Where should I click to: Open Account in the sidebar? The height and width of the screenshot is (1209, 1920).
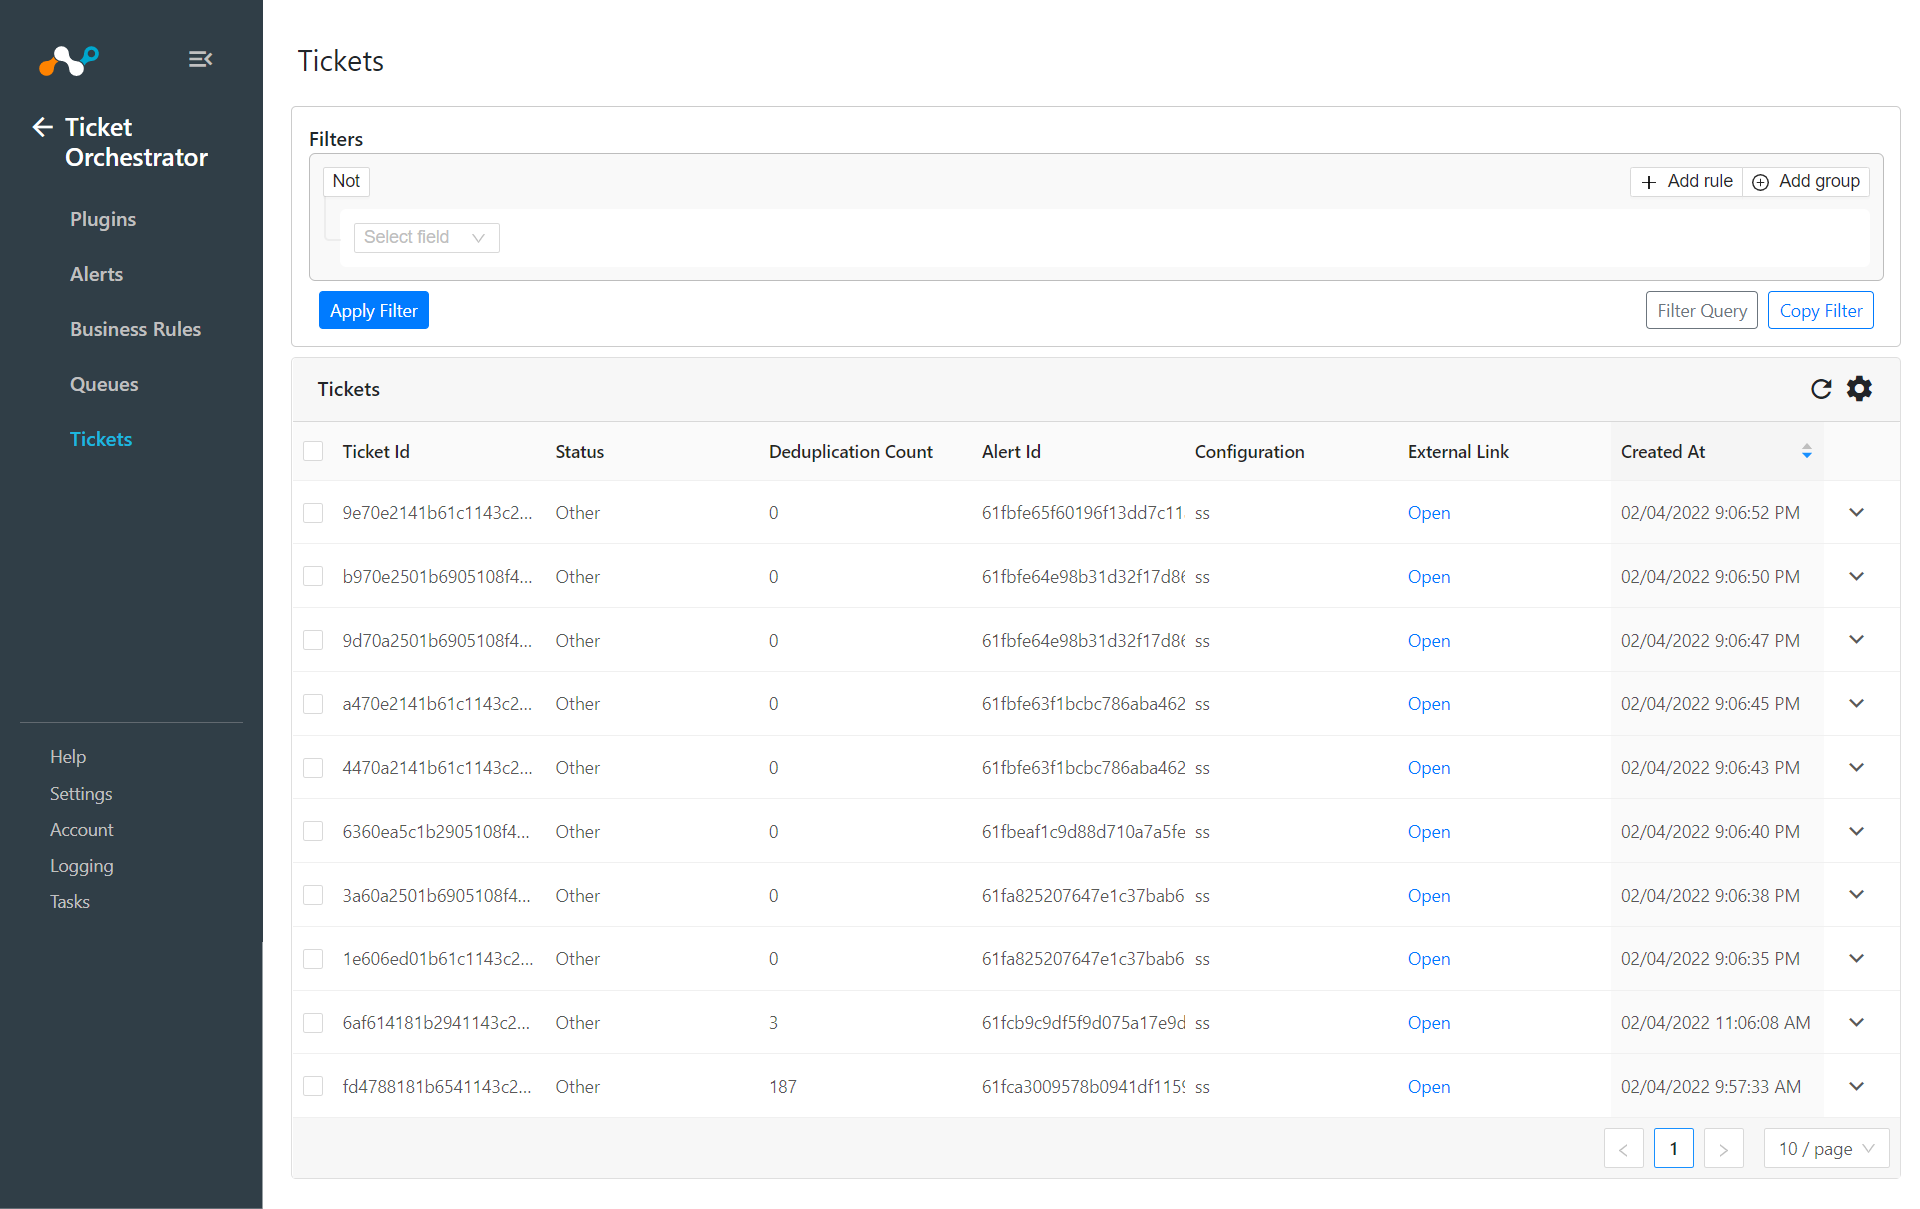[82, 830]
